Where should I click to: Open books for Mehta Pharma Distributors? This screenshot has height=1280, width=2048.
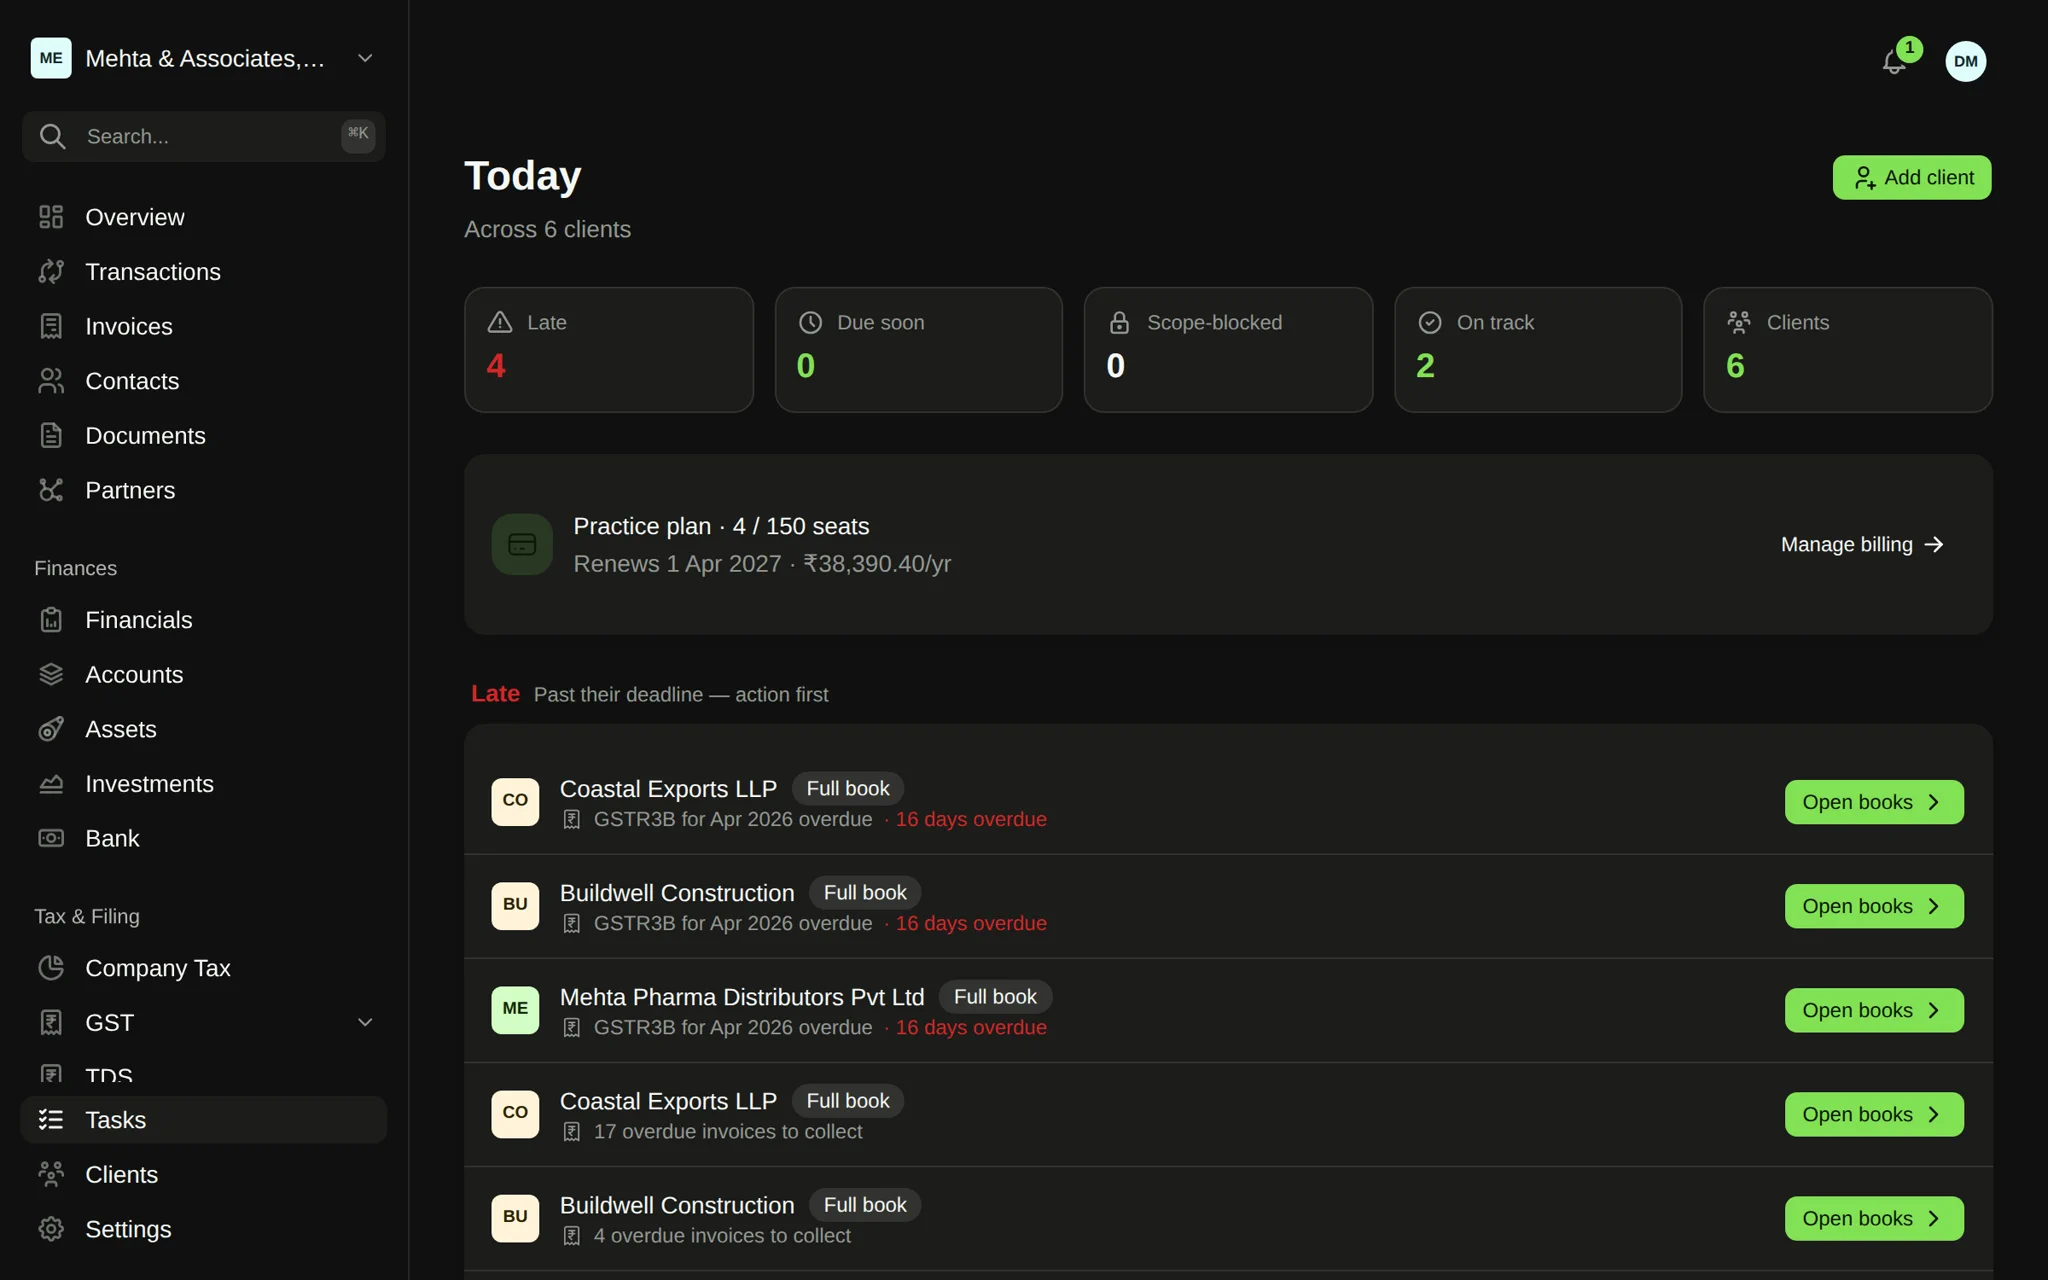pos(1874,1010)
